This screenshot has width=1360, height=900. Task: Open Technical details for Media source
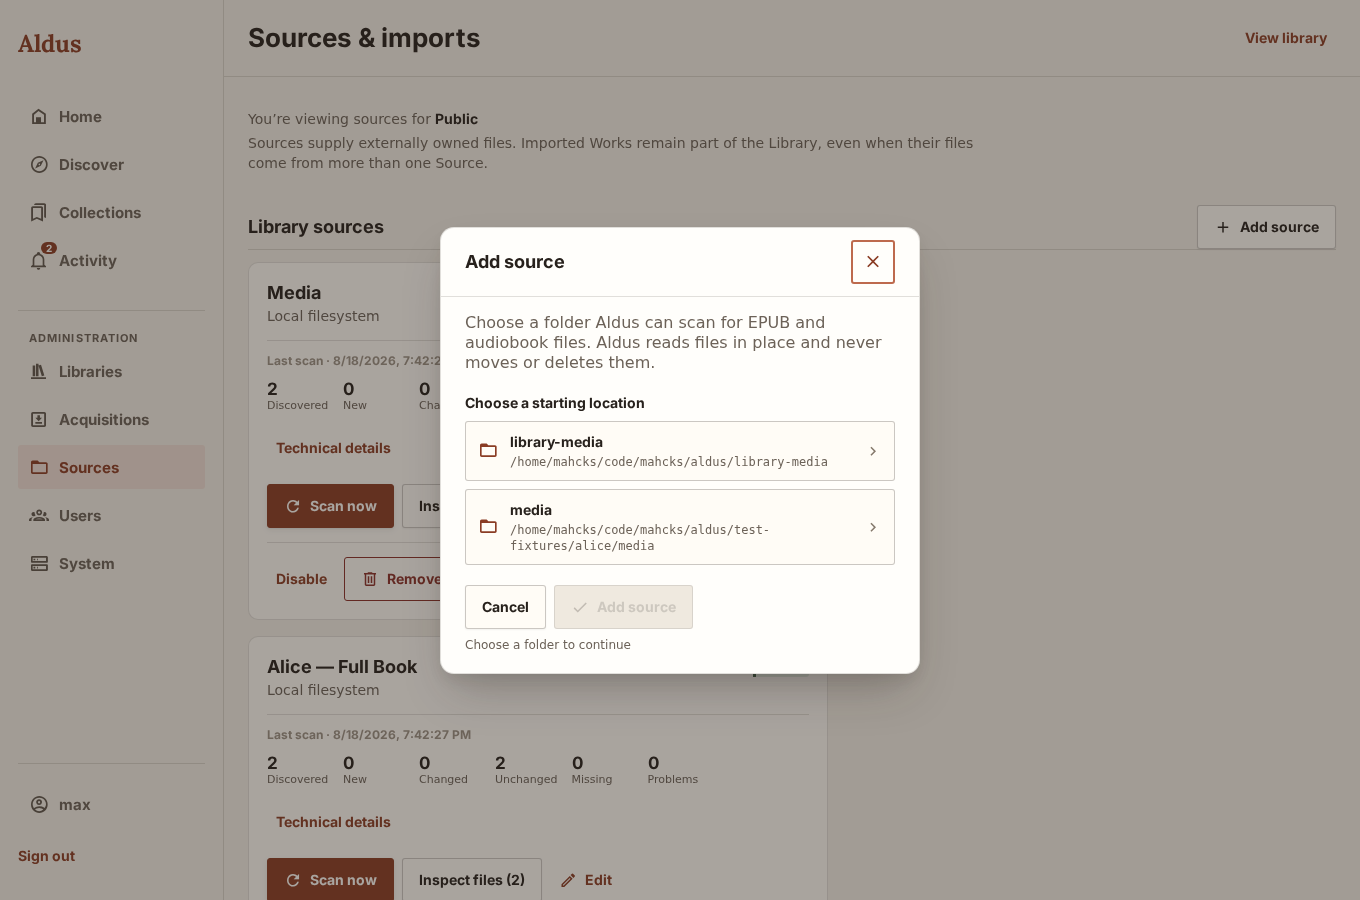[333, 448]
